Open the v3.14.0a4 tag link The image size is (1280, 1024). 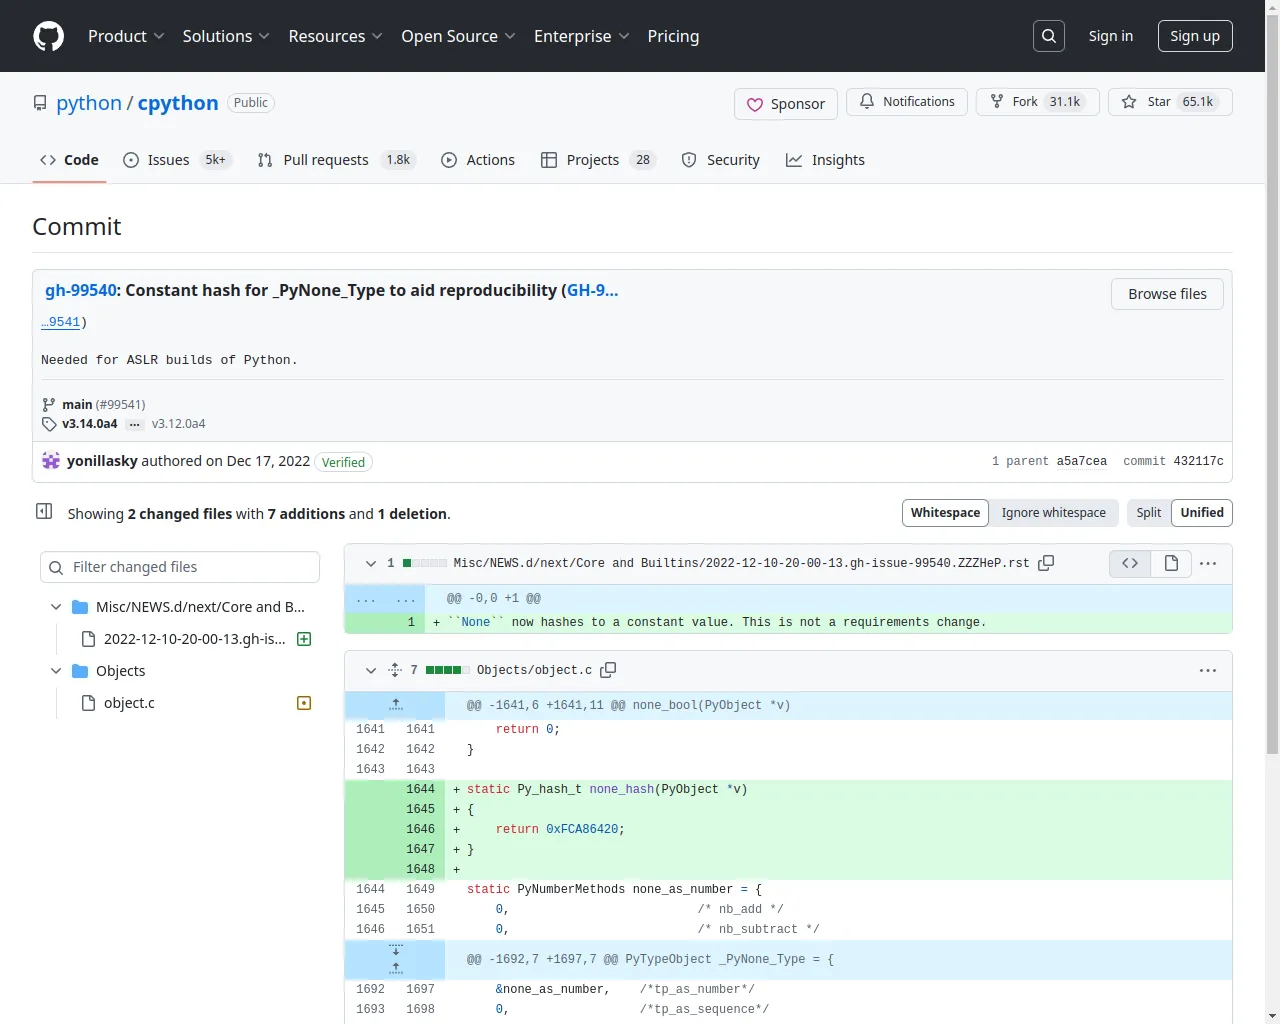click(89, 424)
